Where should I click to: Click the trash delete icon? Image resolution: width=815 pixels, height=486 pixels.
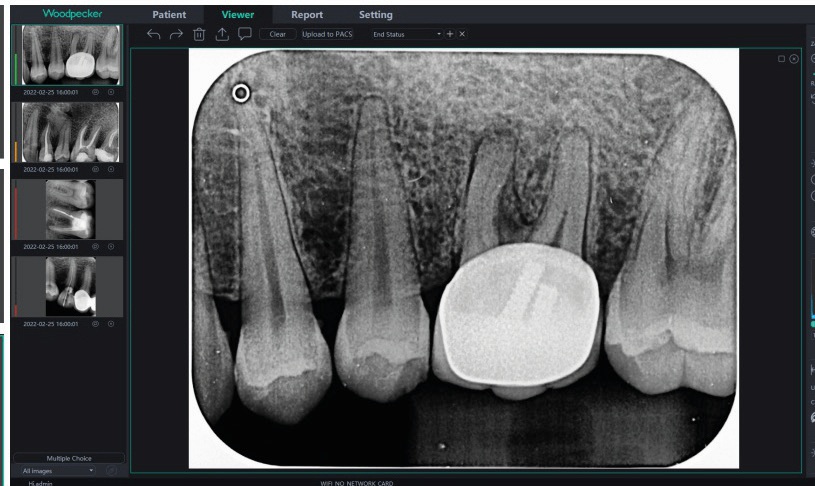(199, 34)
